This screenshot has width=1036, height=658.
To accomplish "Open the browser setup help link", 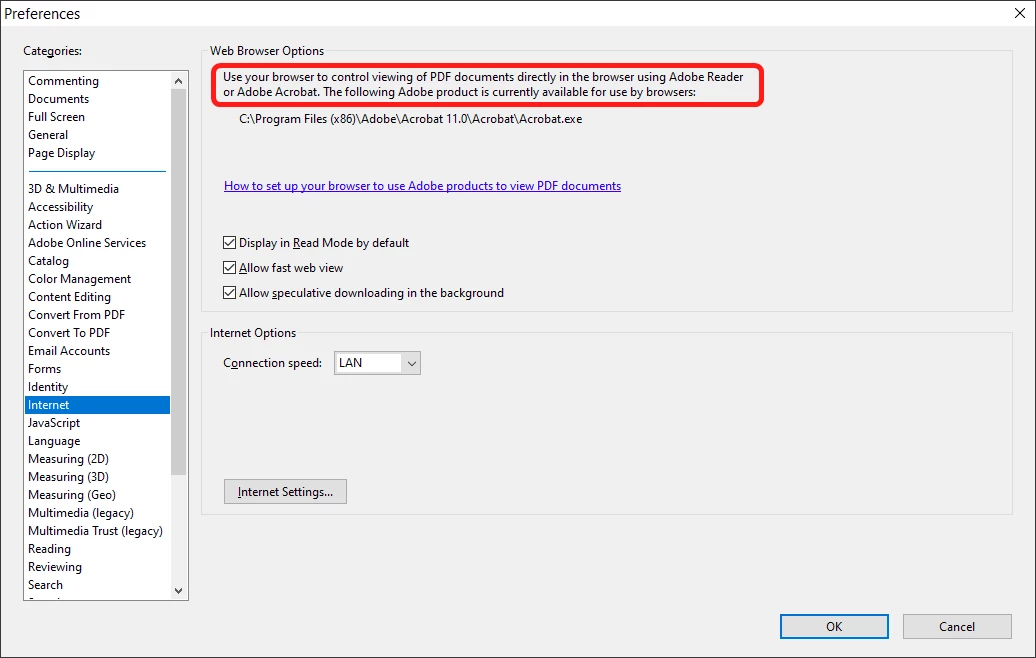I will pyautogui.click(x=422, y=186).
